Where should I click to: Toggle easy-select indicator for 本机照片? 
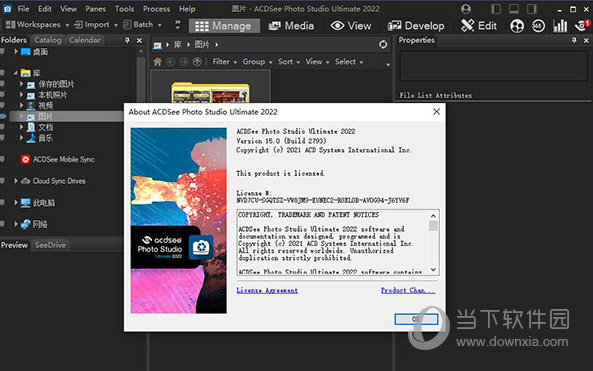coord(2,95)
